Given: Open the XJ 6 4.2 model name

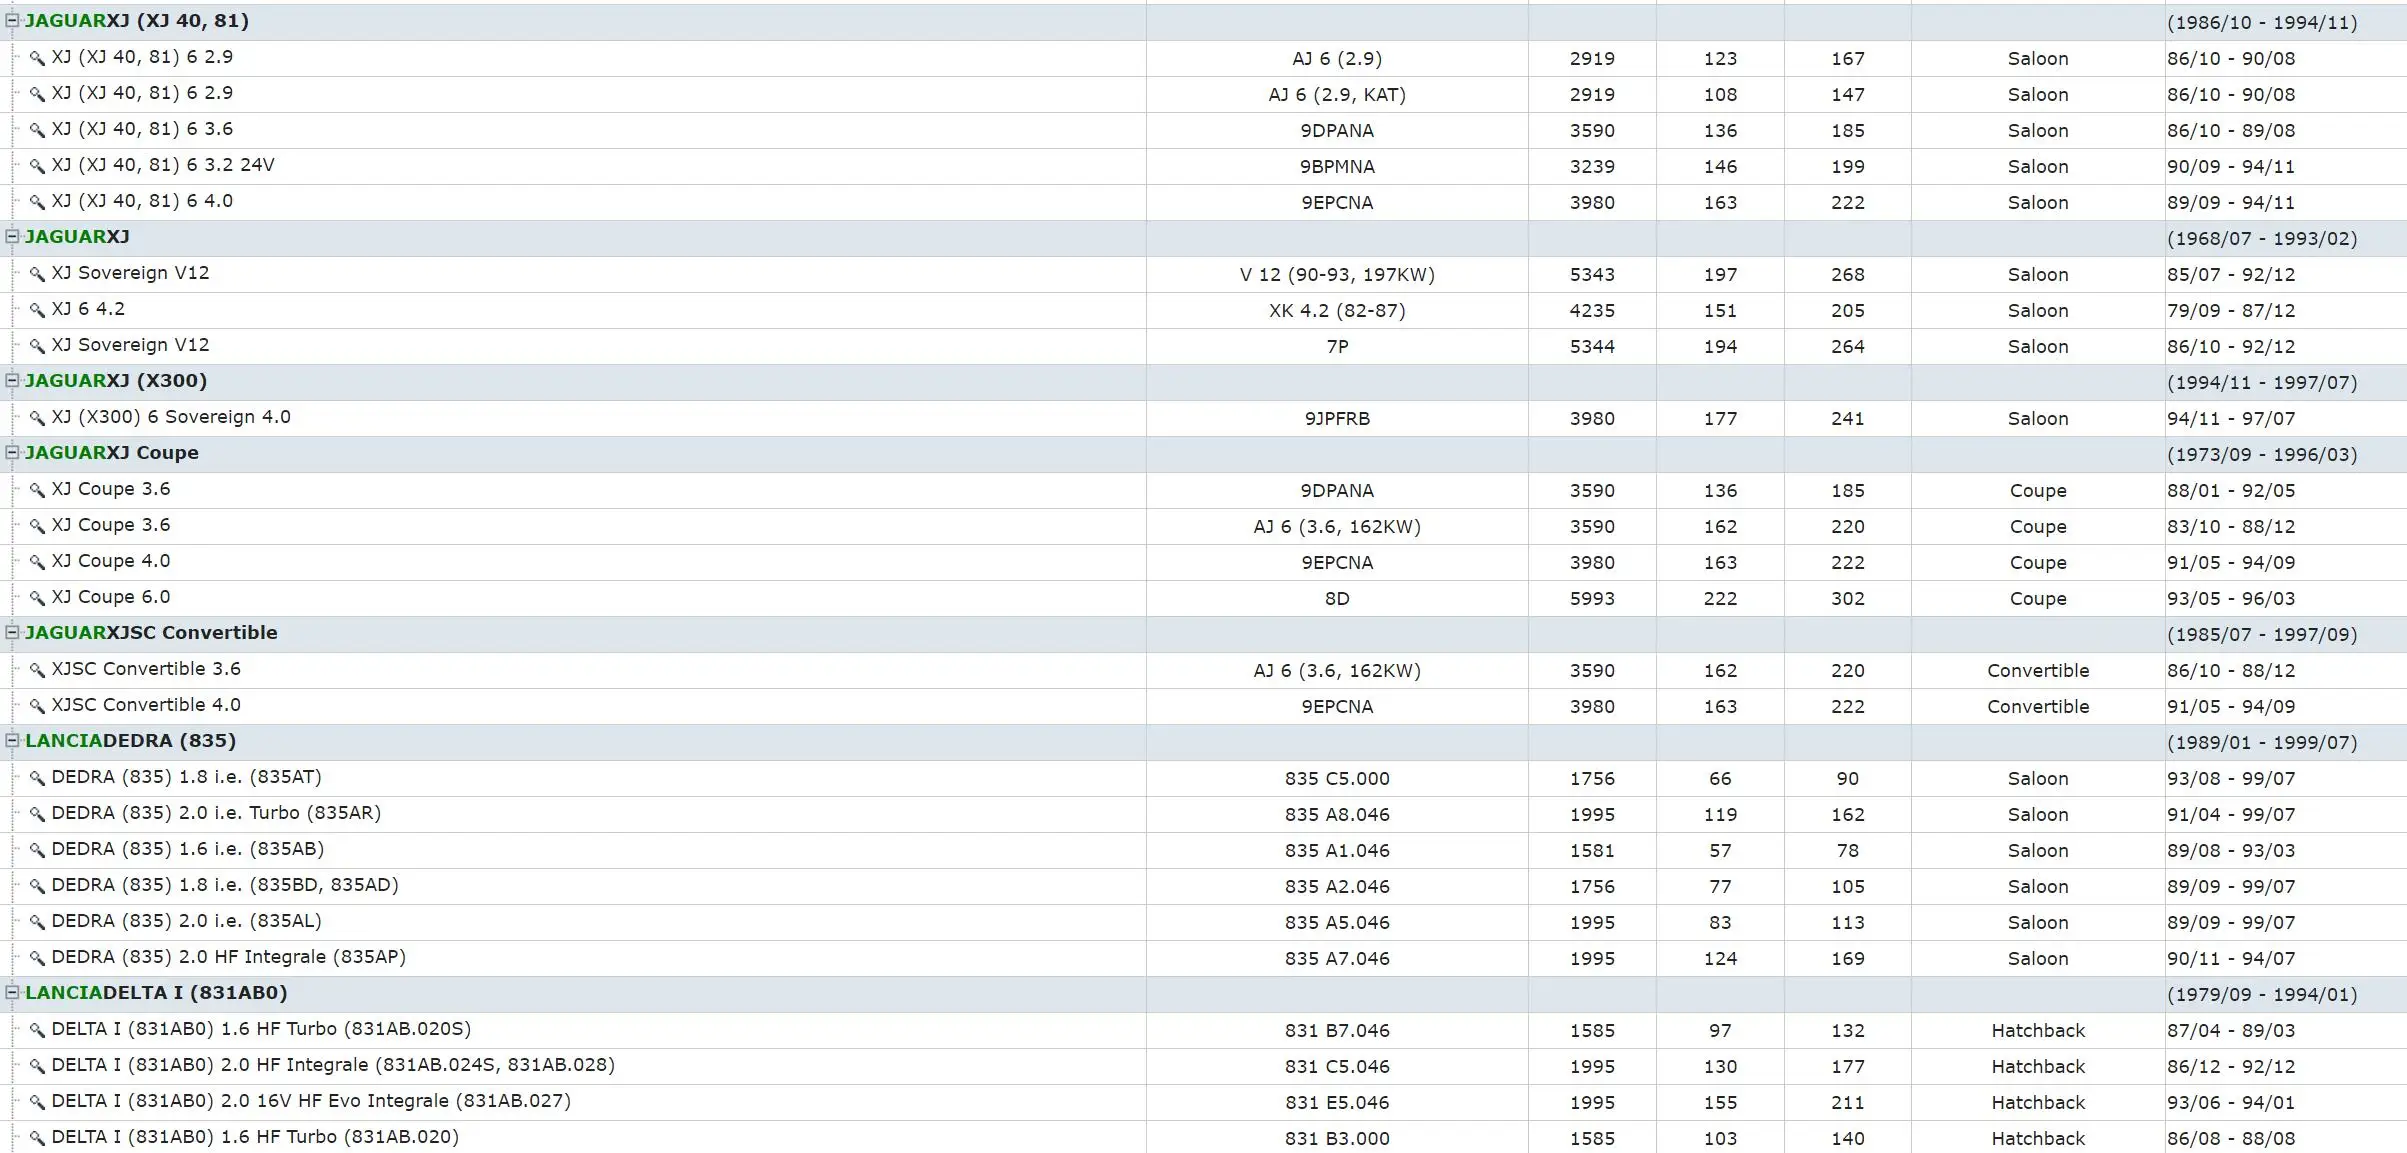Looking at the screenshot, I should pyautogui.click(x=88, y=309).
